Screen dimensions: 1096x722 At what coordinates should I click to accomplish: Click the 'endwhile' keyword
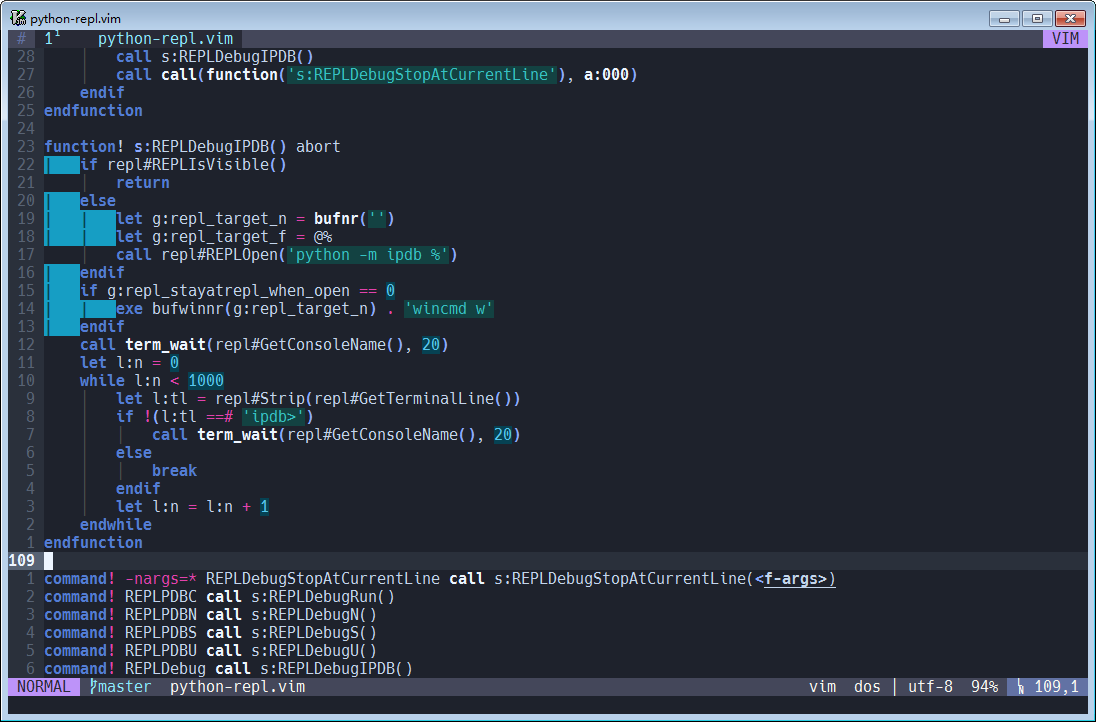[x=115, y=524]
